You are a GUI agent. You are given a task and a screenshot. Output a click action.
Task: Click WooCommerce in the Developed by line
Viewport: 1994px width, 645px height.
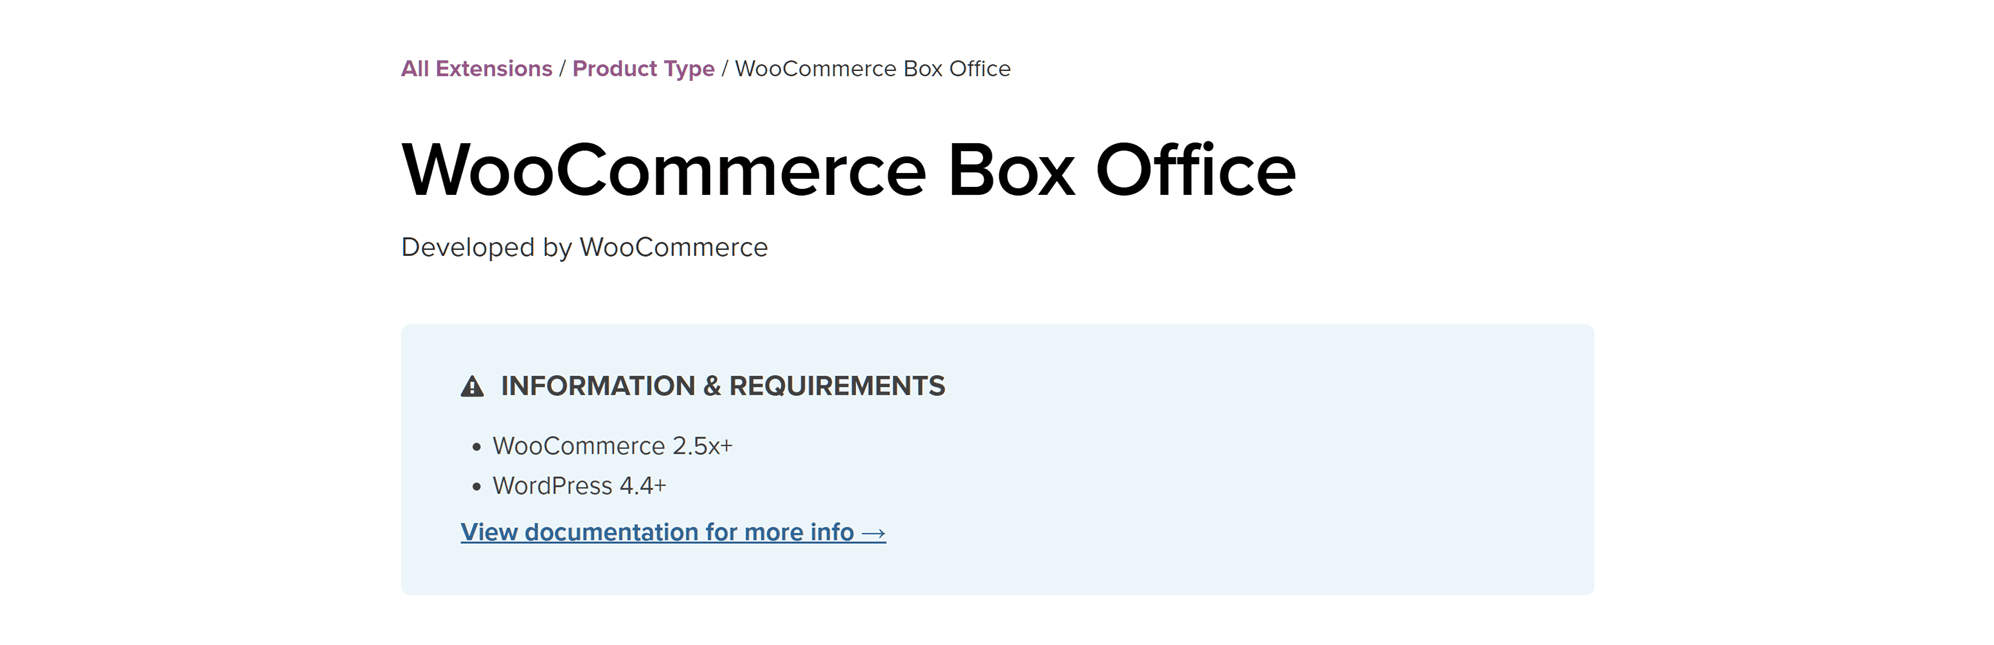click(673, 247)
